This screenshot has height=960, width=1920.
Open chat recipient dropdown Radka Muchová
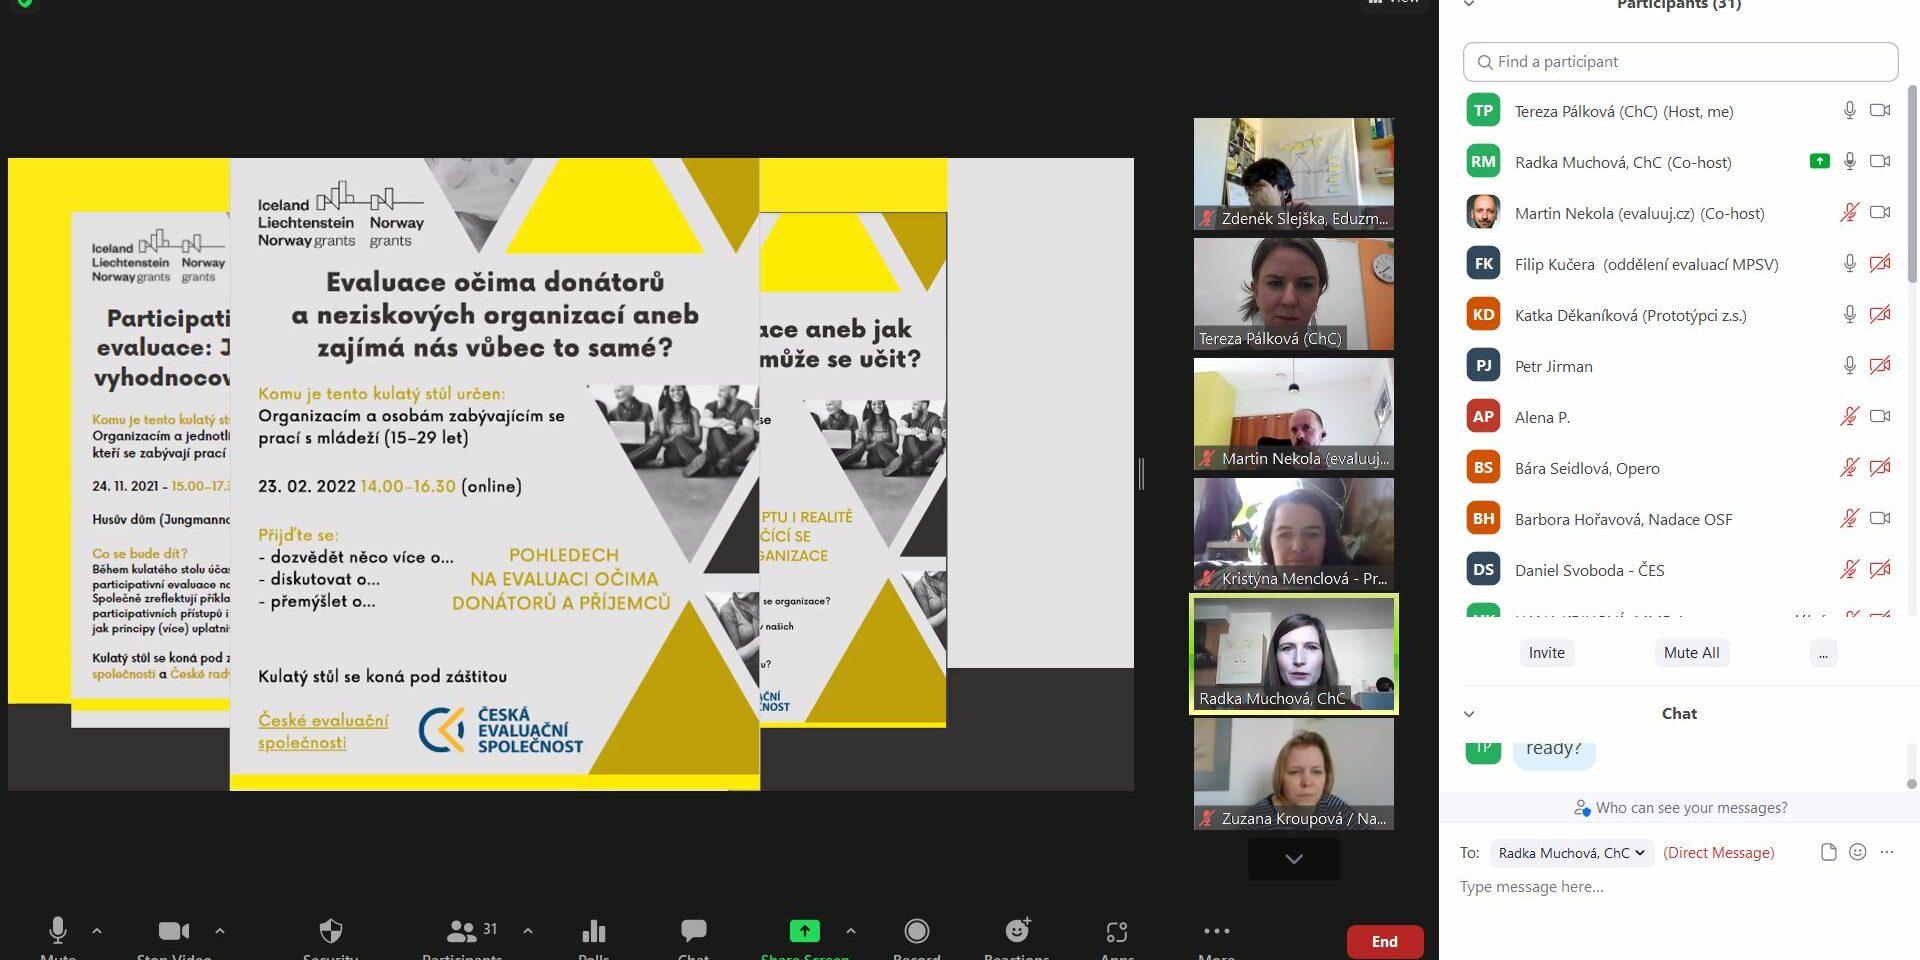(1570, 853)
